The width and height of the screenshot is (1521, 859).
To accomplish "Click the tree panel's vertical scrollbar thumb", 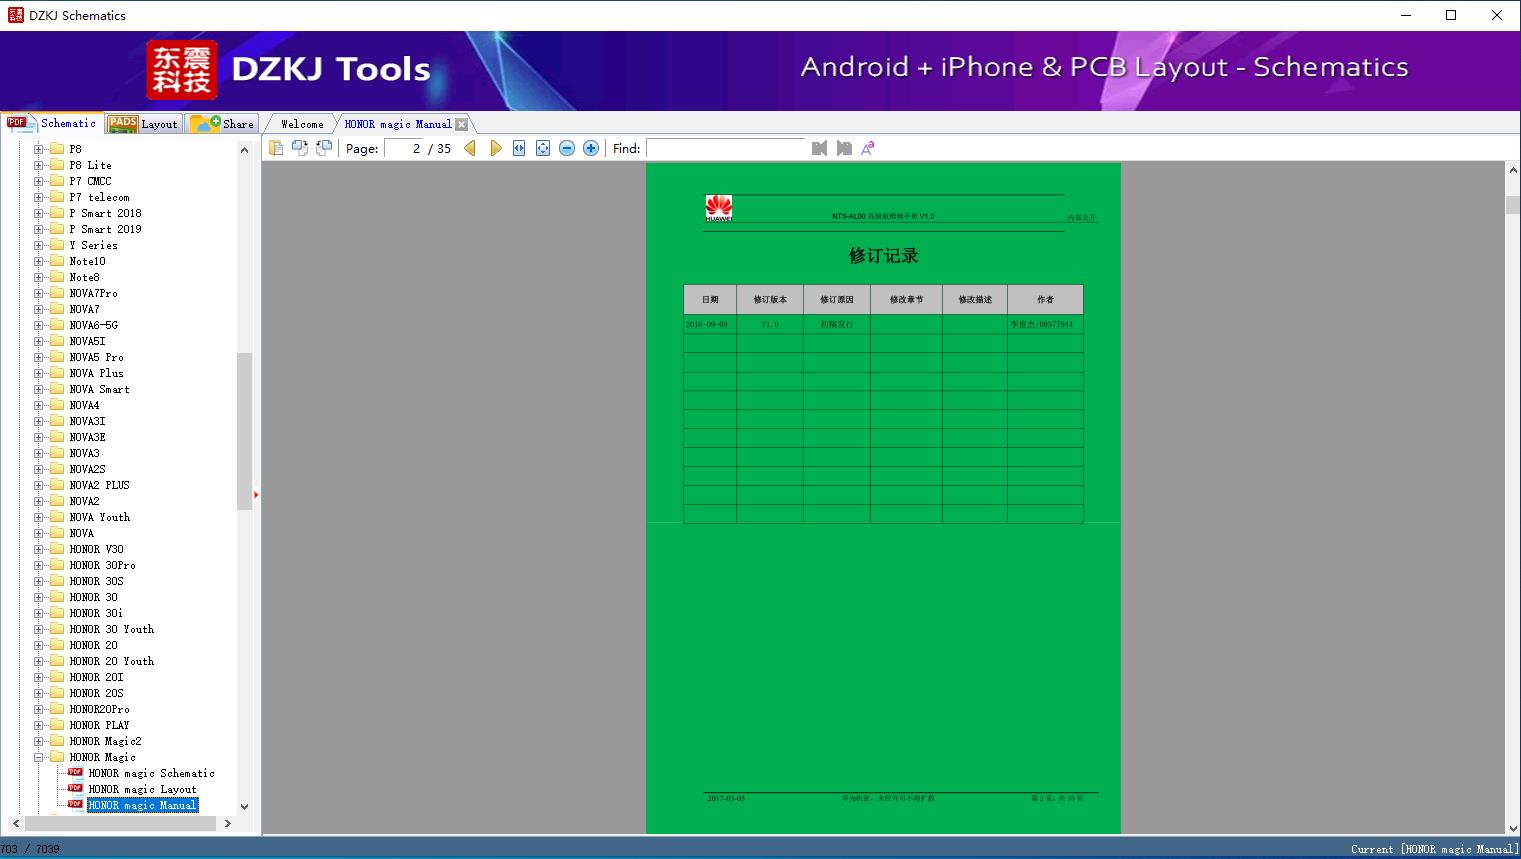I will [244, 431].
